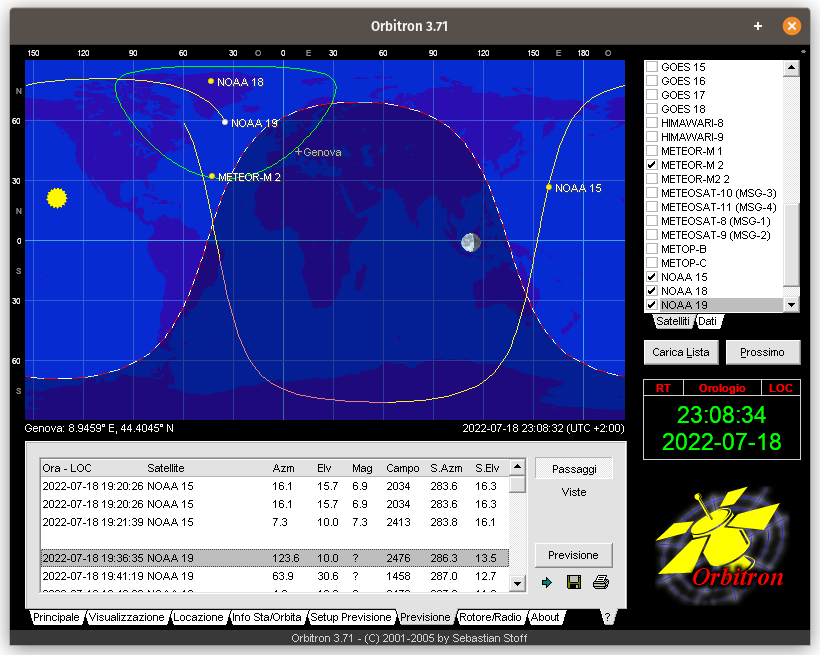Open the Visualizzazione tab
The image size is (820, 655).
click(x=127, y=617)
